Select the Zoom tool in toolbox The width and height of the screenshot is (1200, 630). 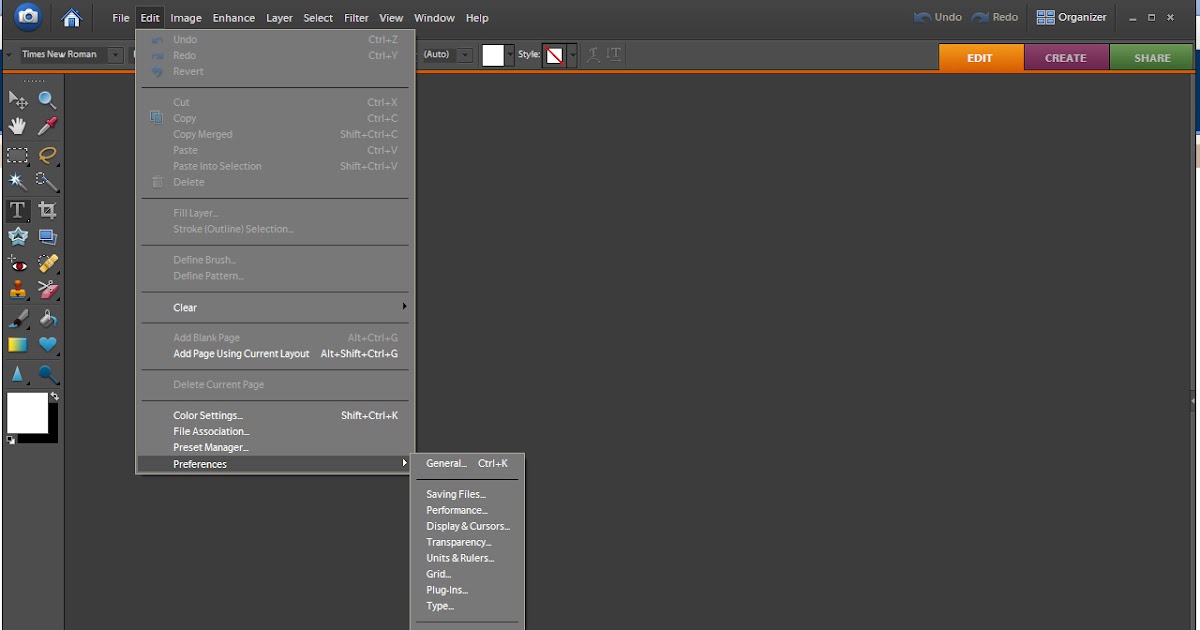47,99
